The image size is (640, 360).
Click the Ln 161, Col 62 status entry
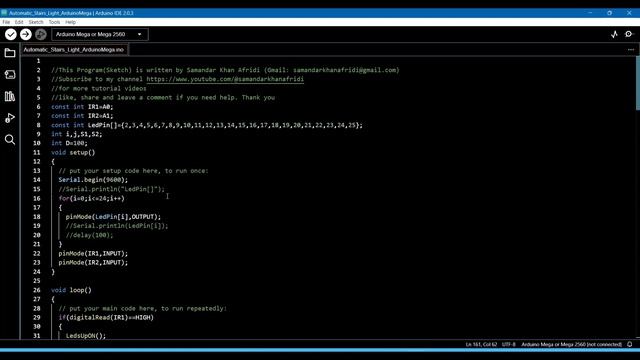tap(481, 344)
